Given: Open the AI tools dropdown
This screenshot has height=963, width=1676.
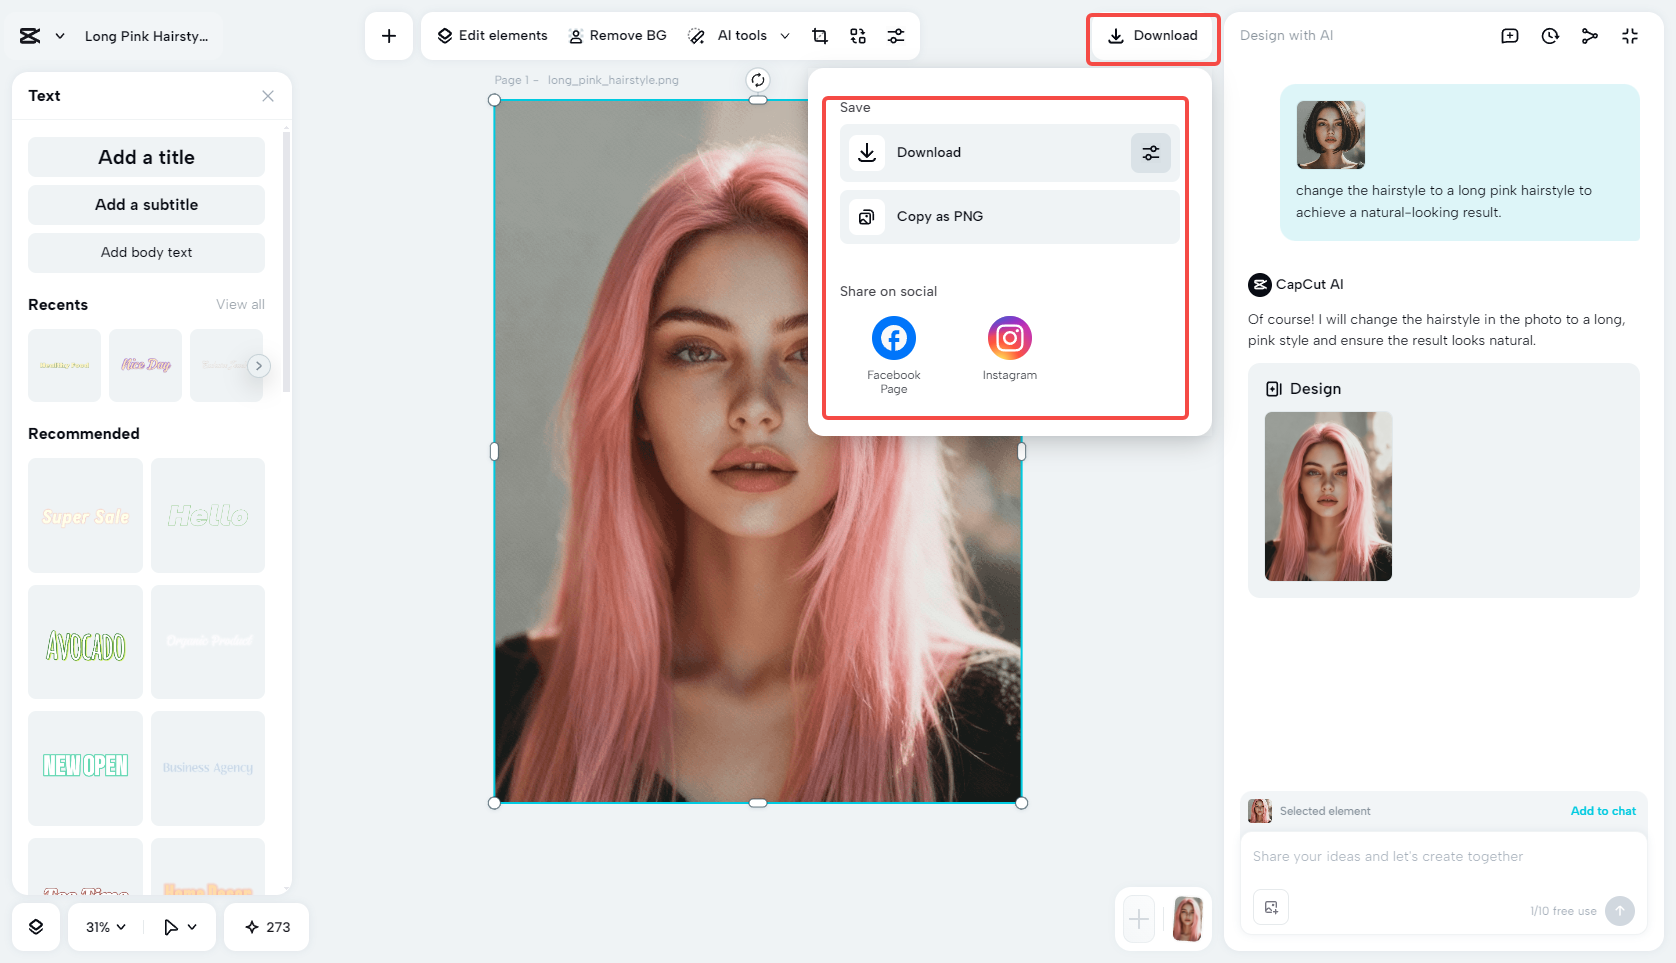Looking at the screenshot, I should [740, 35].
